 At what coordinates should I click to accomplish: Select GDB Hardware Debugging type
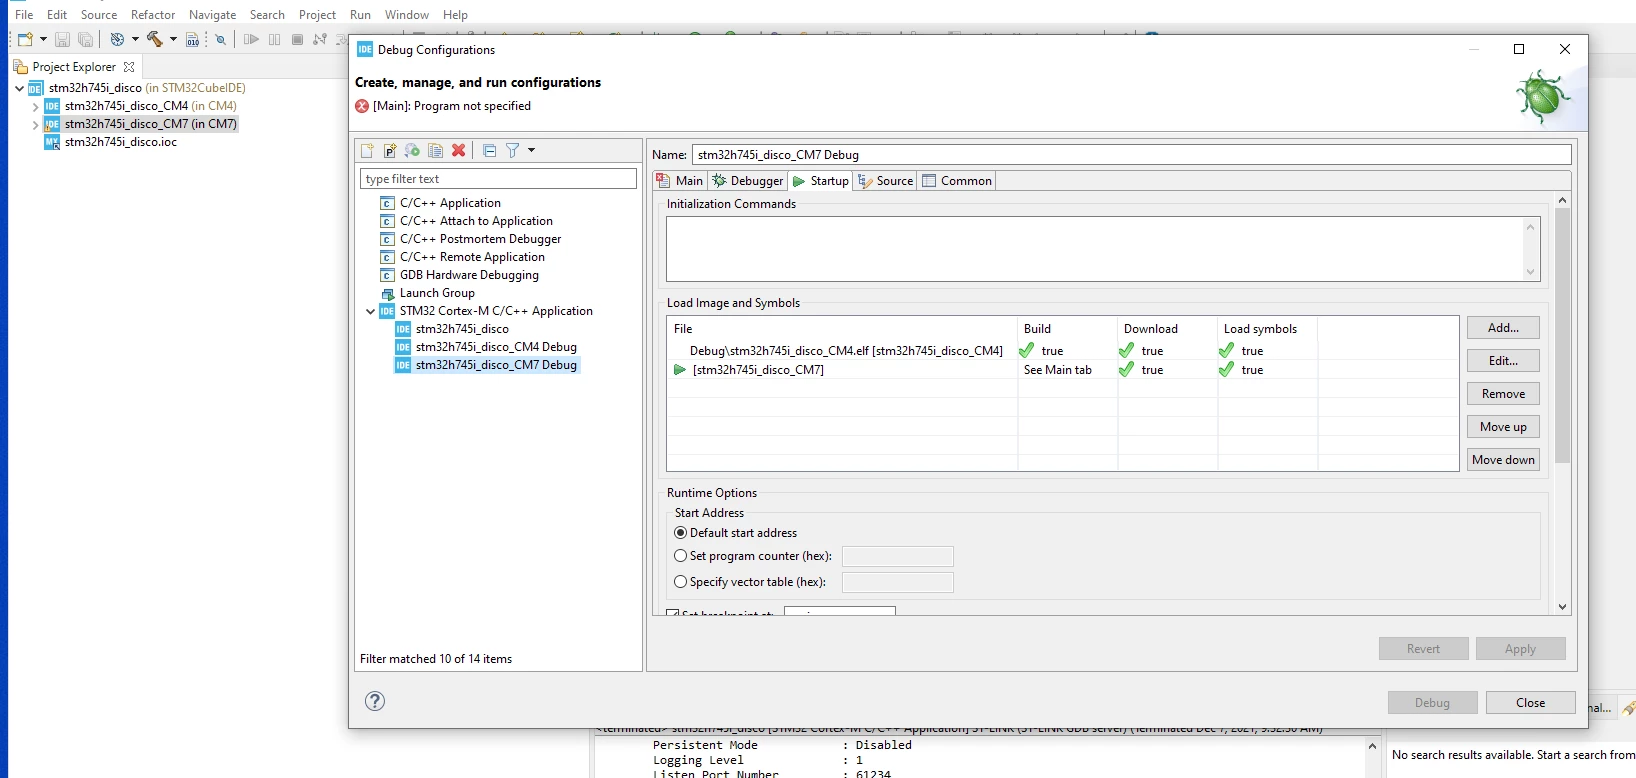pyautogui.click(x=469, y=275)
